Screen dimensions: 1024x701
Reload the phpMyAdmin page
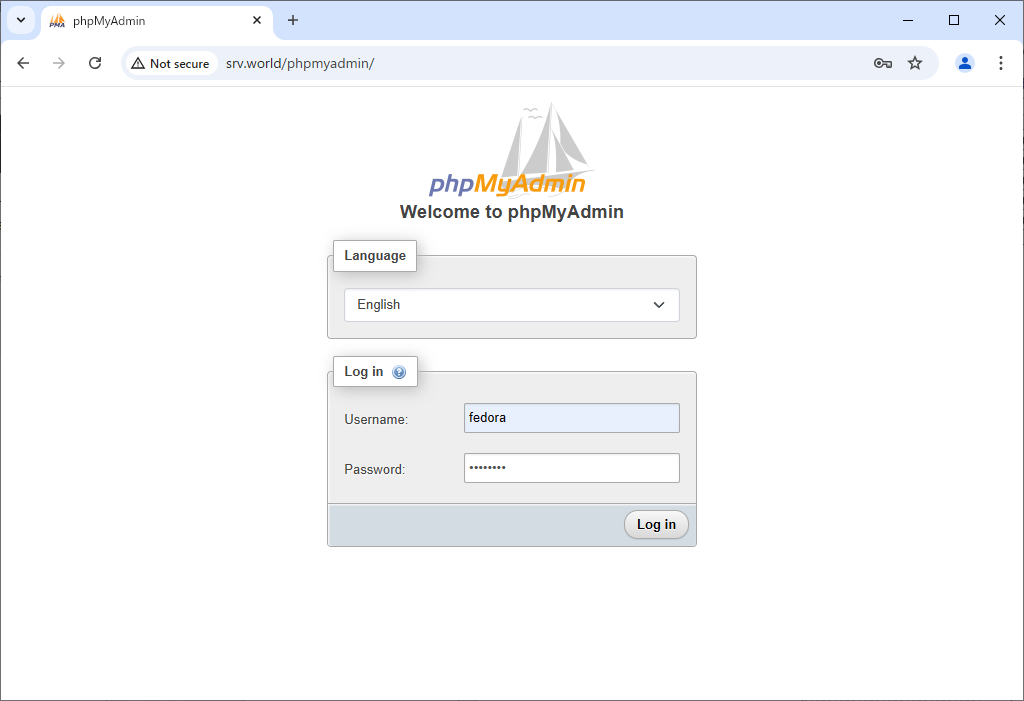coord(95,63)
